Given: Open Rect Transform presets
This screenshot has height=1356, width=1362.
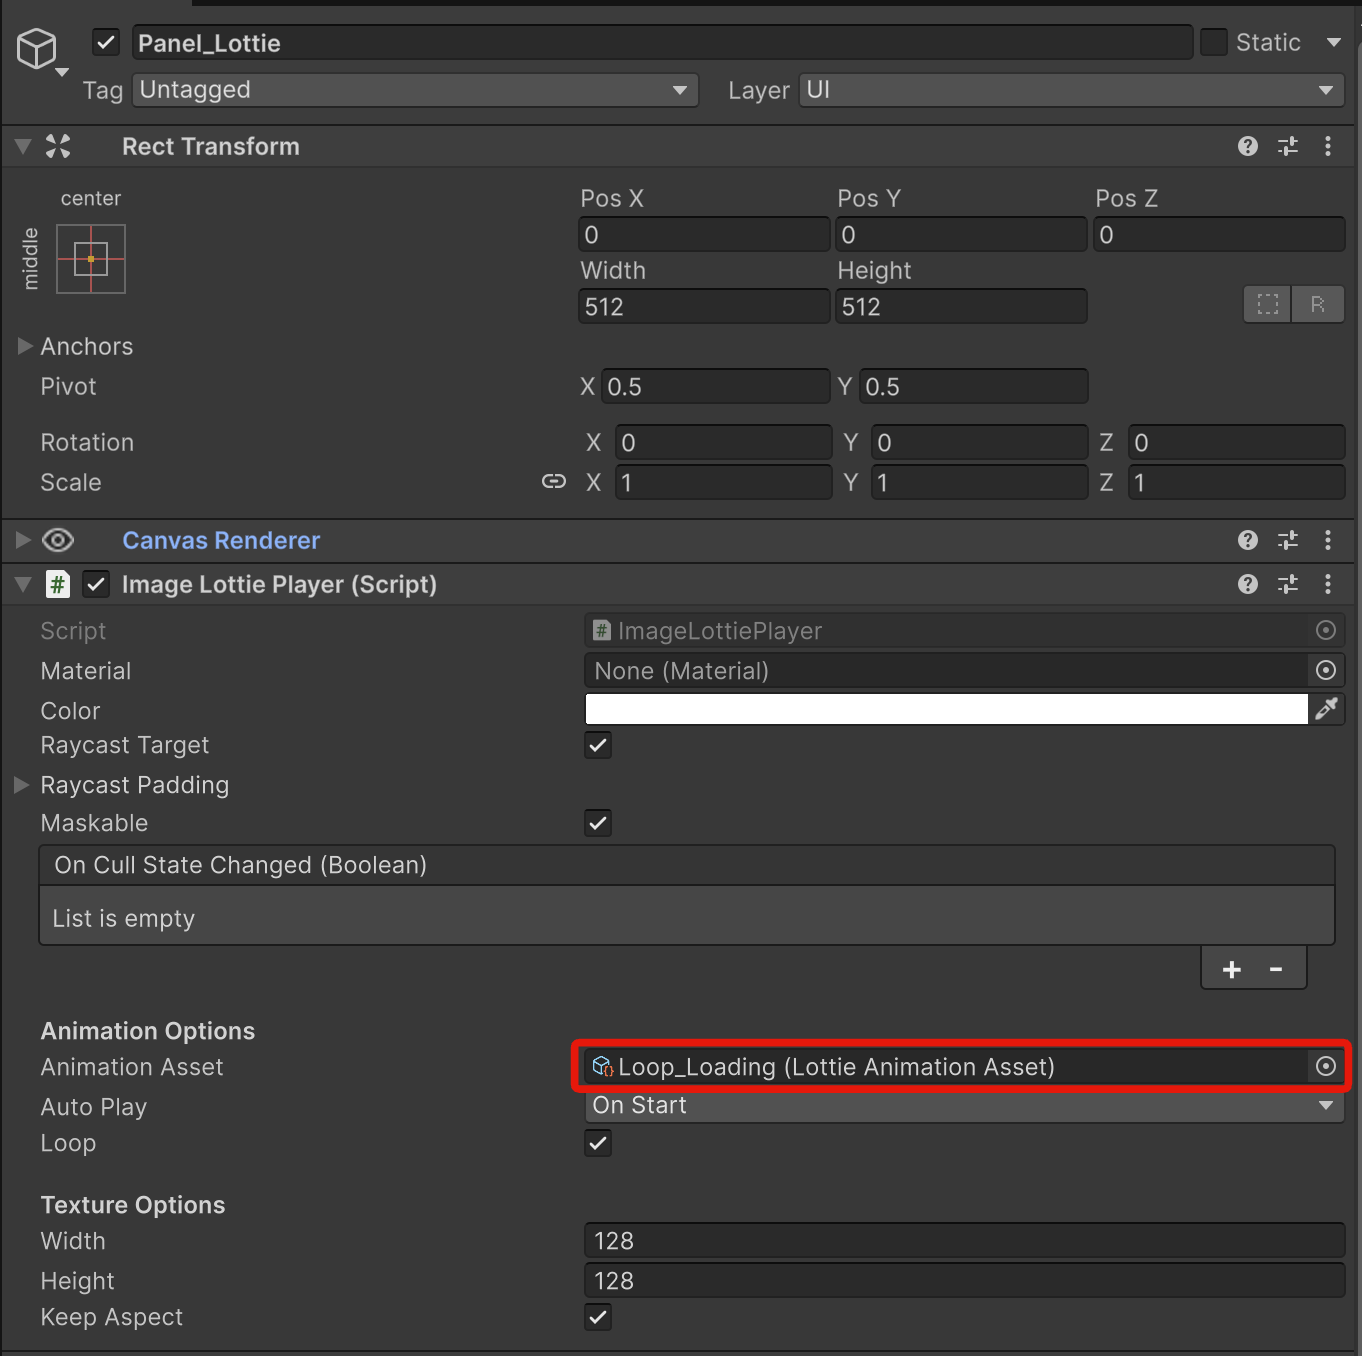Looking at the screenshot, I should pyautogui.click(x=1288, y=146).
